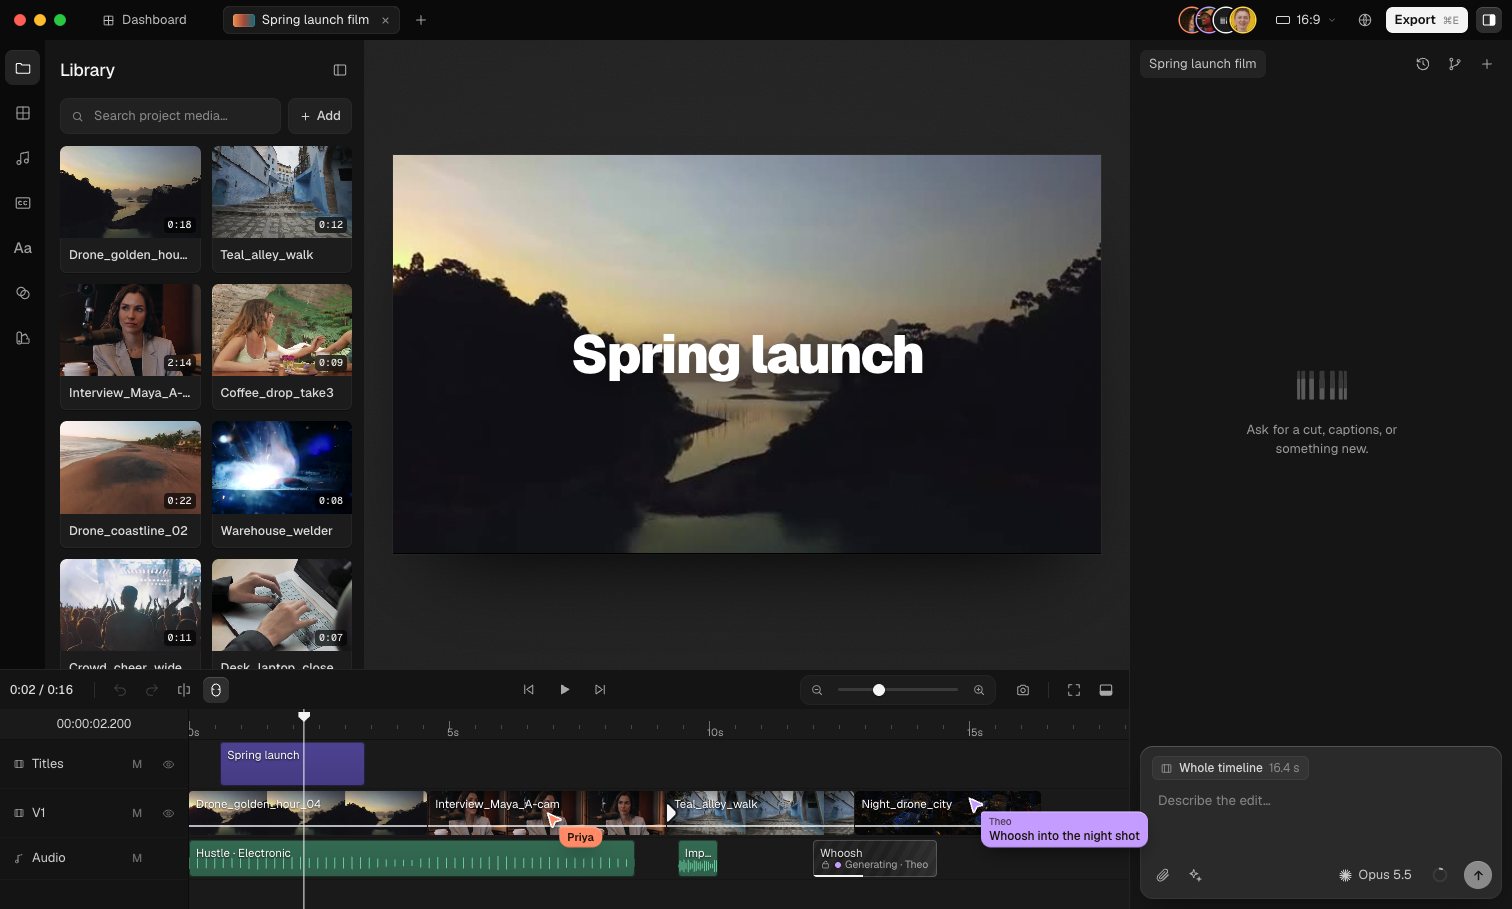Open a new tab with plus
The height and width of the screenshot is (909, 1512).
[x=421, y=20]
